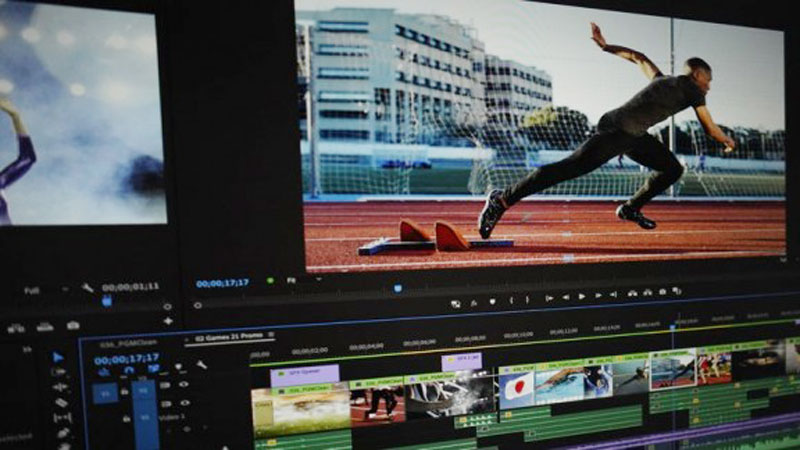Toggle the upper video track eye visibility
The height and width of the screenshot is (450, 800).
[184, 384]
